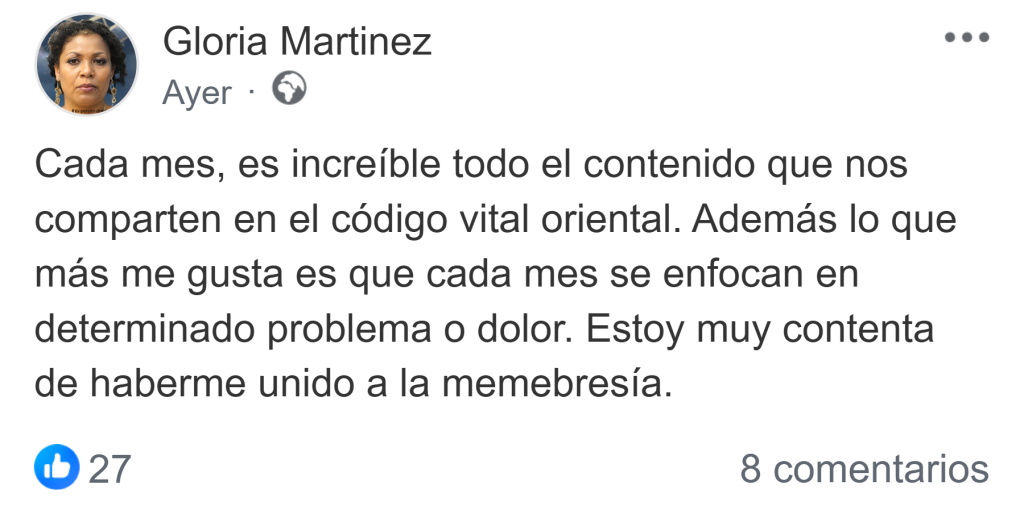Click the phrase "Estoy muy contenta"
1024x518 pixels.
[x=759, y=329]
